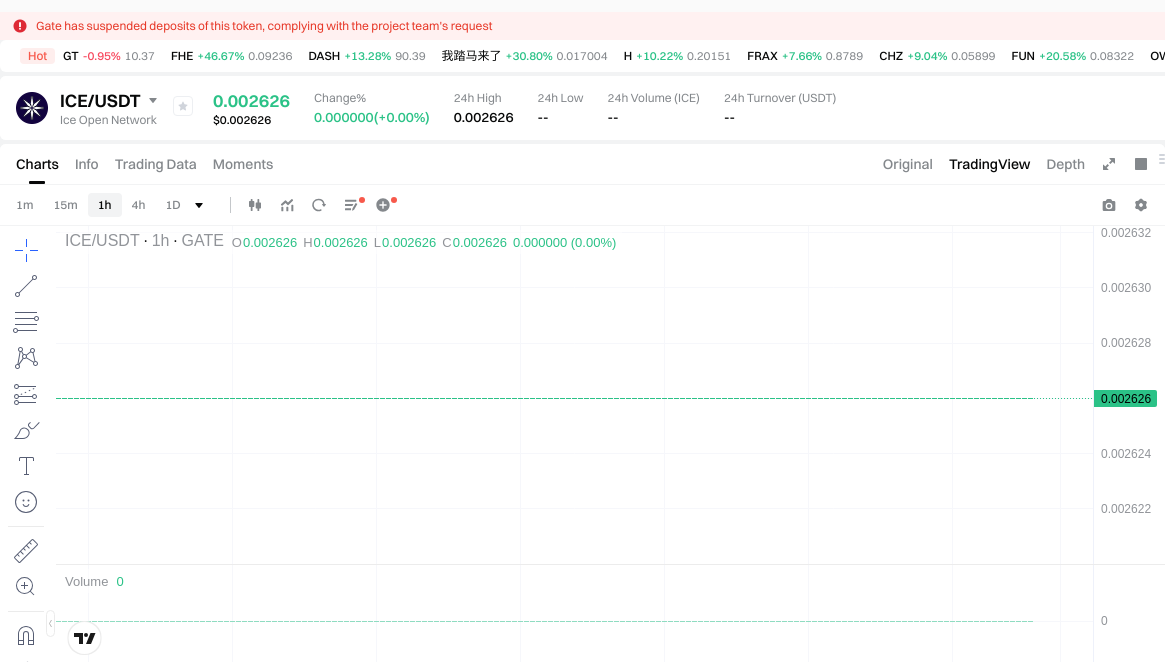The width and height of the screenshot is (1165, 662).
Task: Switch to the Trading Data tab
Action: (156, 163)
